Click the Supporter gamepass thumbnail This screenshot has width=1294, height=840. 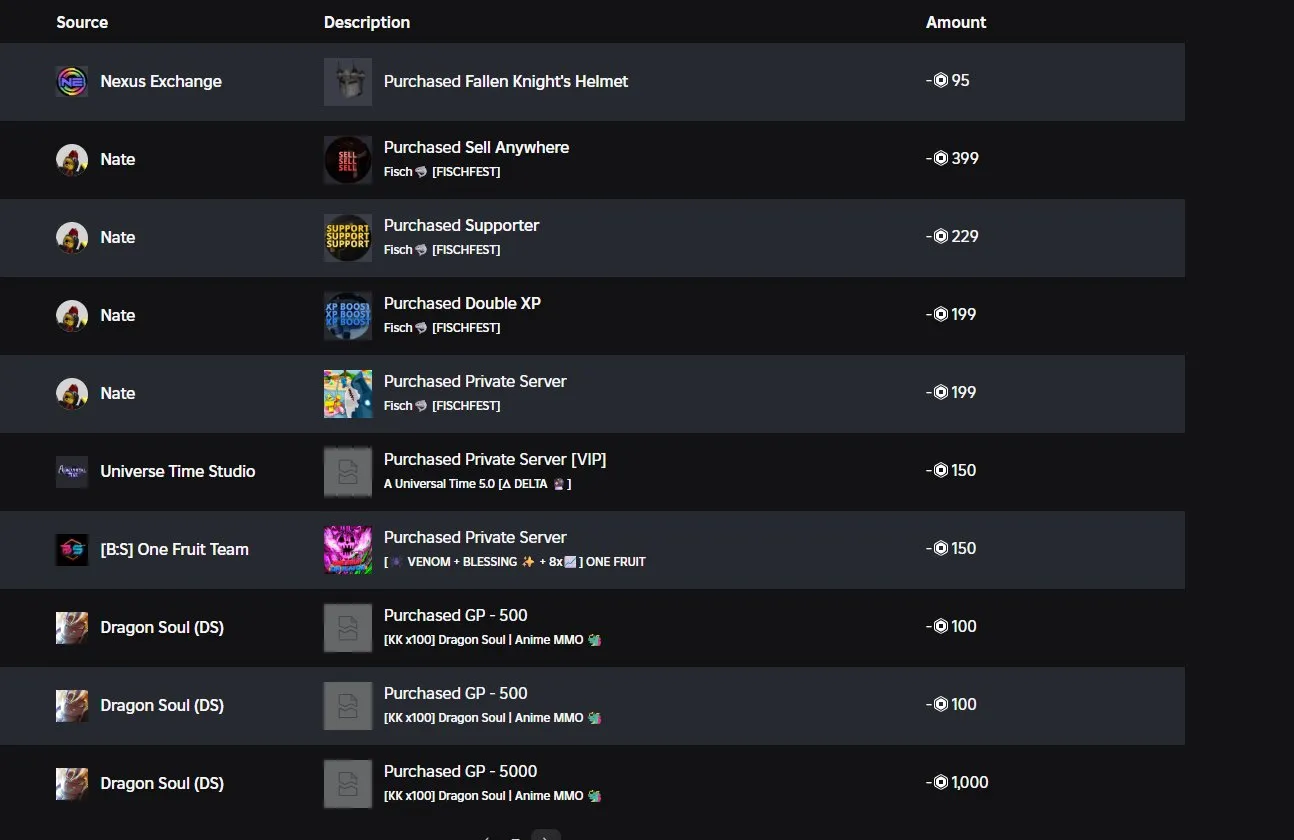[x=347, y=237]
